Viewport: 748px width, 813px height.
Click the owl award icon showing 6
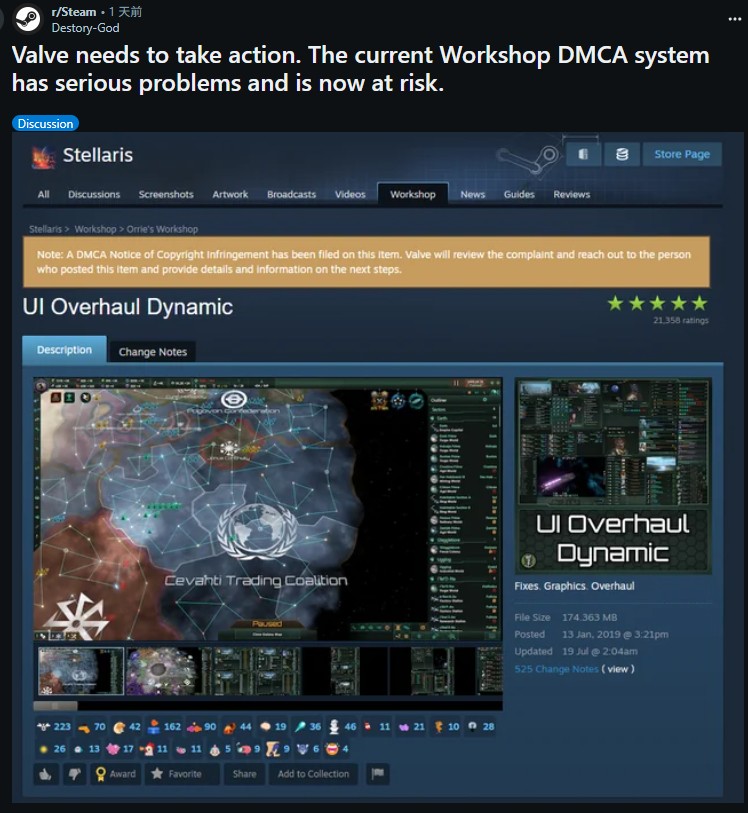coord(302,749)
